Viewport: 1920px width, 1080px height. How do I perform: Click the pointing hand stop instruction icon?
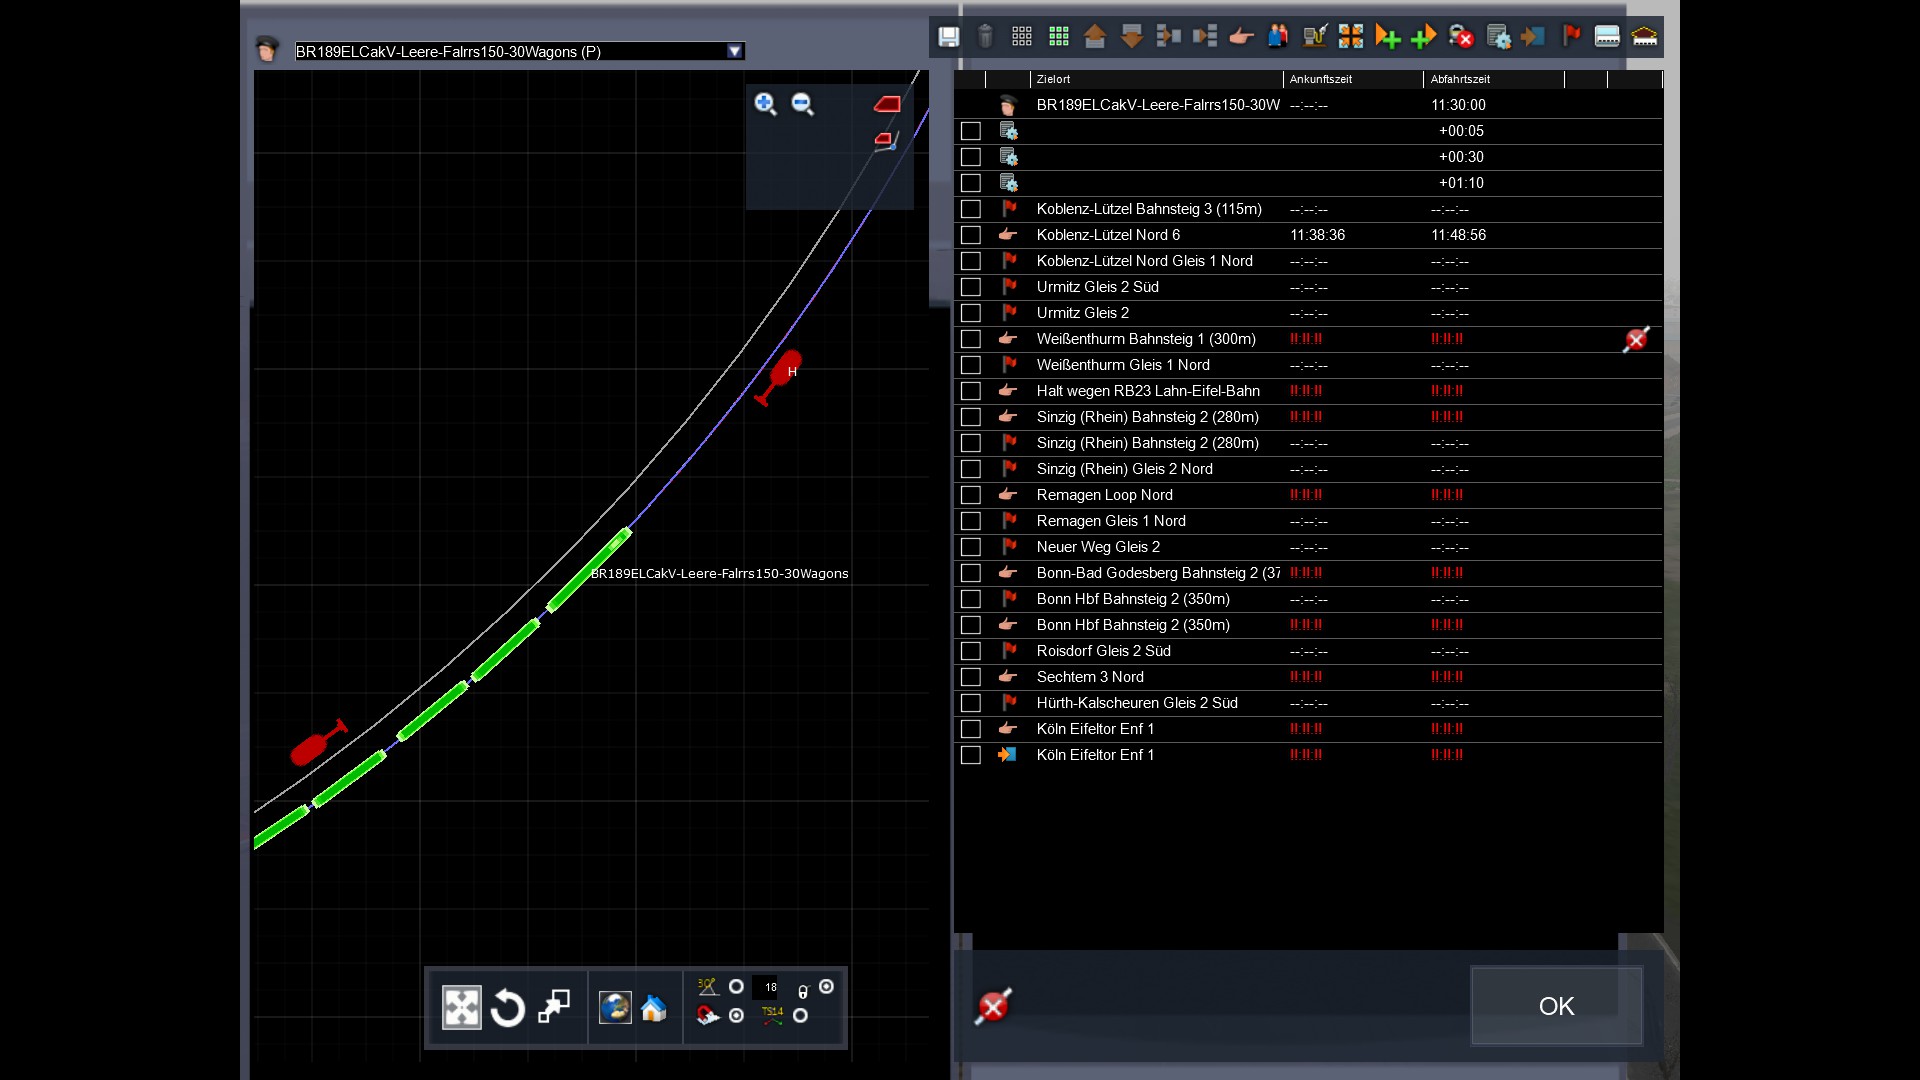1241,37
